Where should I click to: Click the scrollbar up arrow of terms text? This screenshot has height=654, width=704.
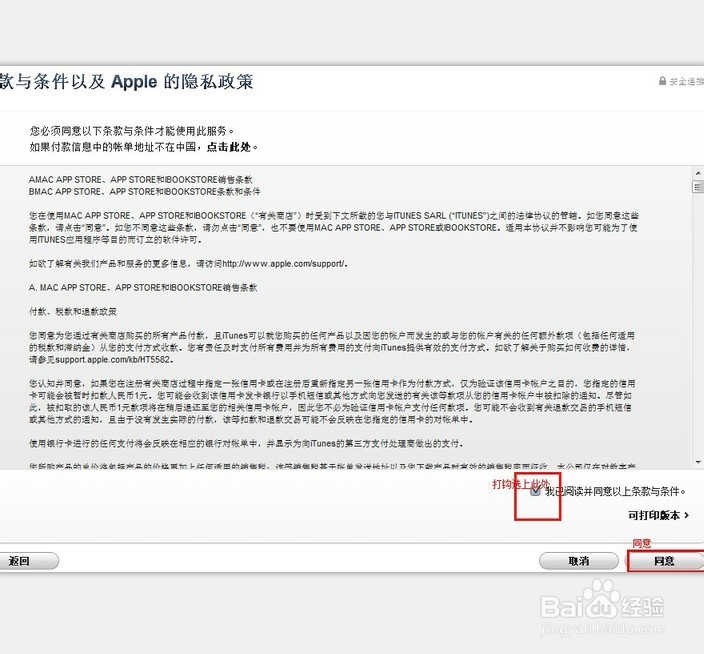coord(698,173)
